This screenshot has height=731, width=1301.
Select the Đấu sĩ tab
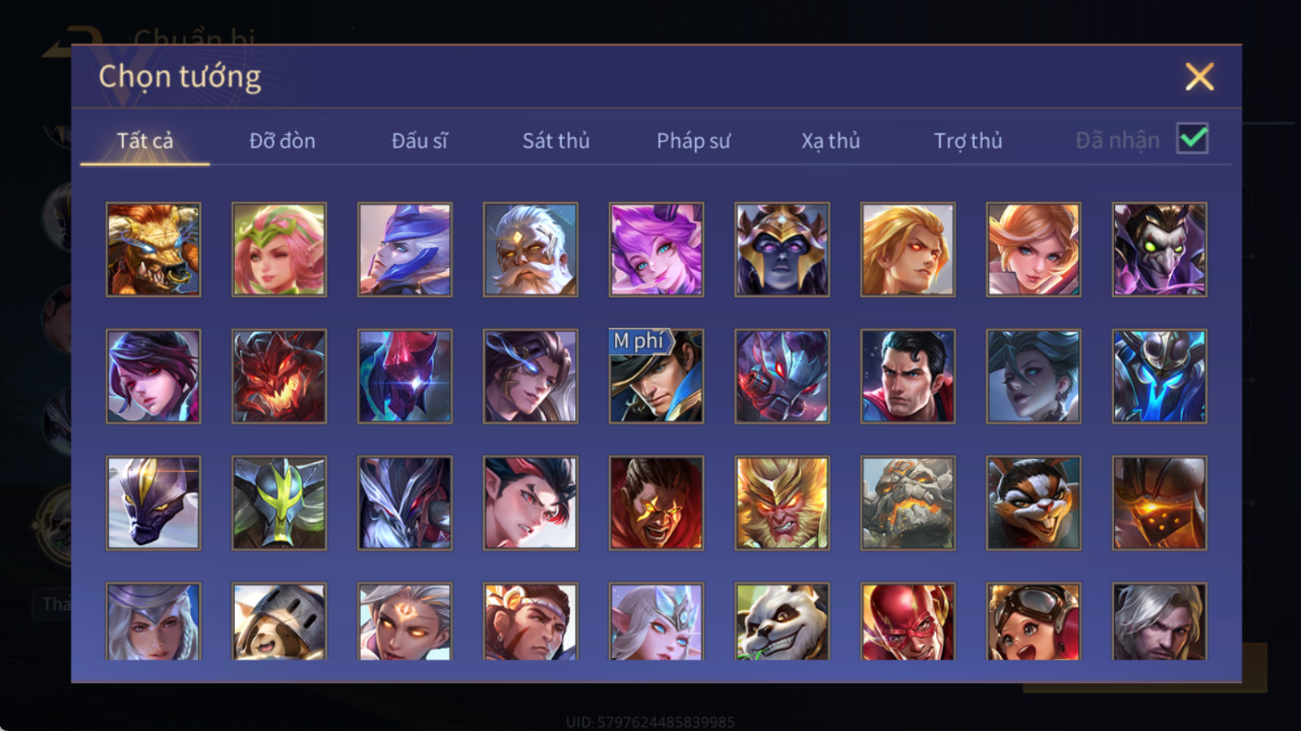pyautogui.click(x=419, y=141)
